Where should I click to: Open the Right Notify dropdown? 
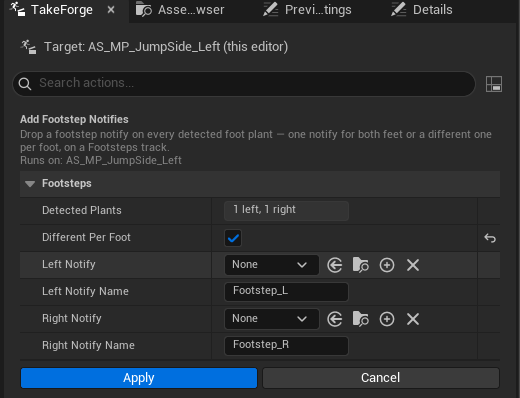pyautogui.click(x=272, y=319)
